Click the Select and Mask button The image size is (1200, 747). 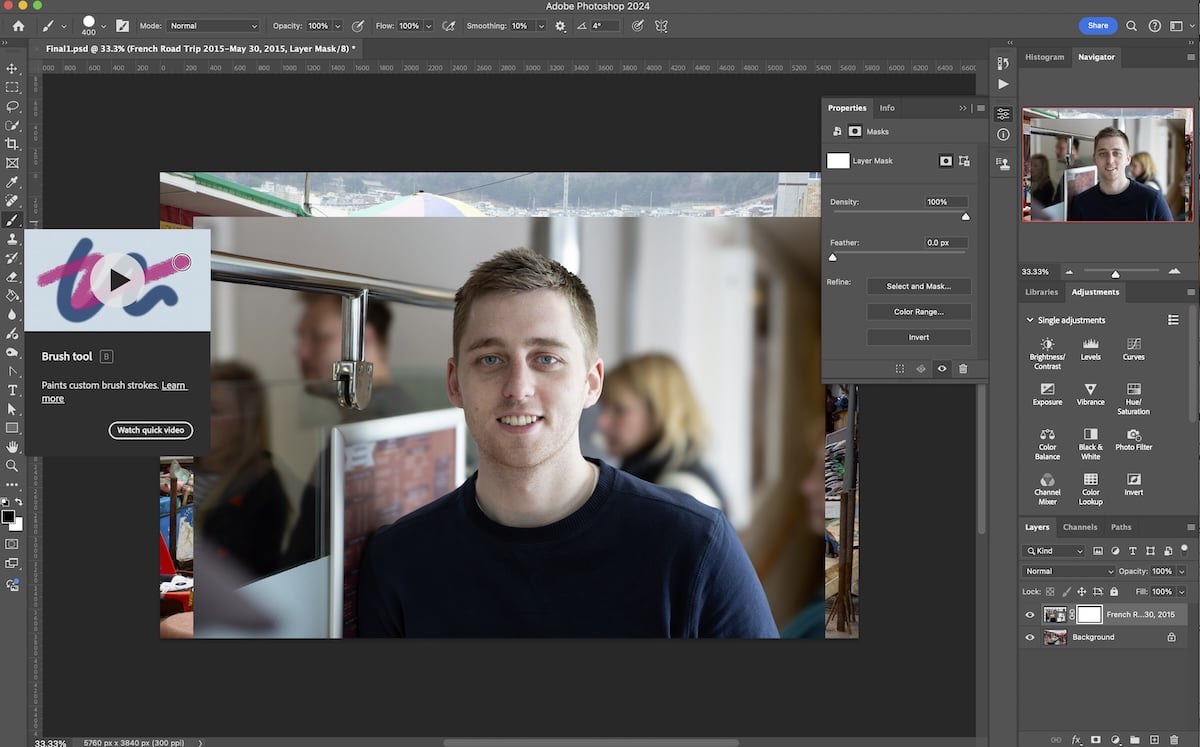click(918, 286)
